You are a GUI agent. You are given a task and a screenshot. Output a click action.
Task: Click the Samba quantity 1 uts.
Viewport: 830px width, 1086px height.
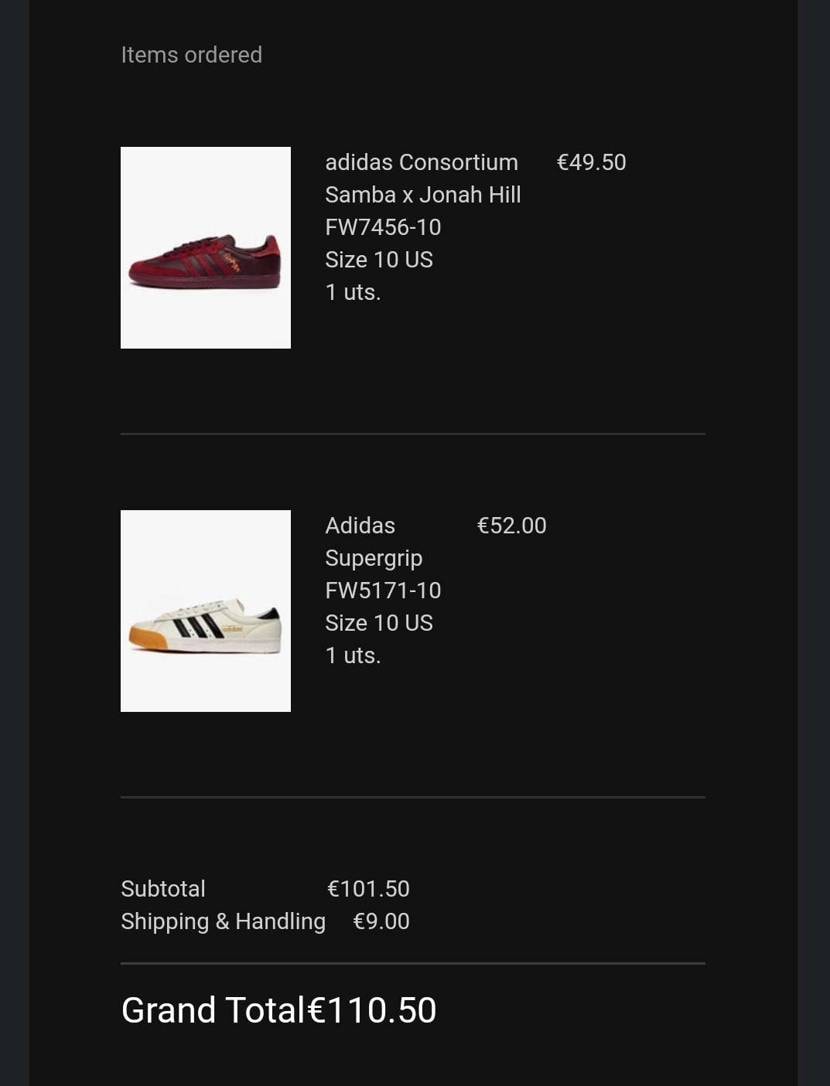(353, 292)
